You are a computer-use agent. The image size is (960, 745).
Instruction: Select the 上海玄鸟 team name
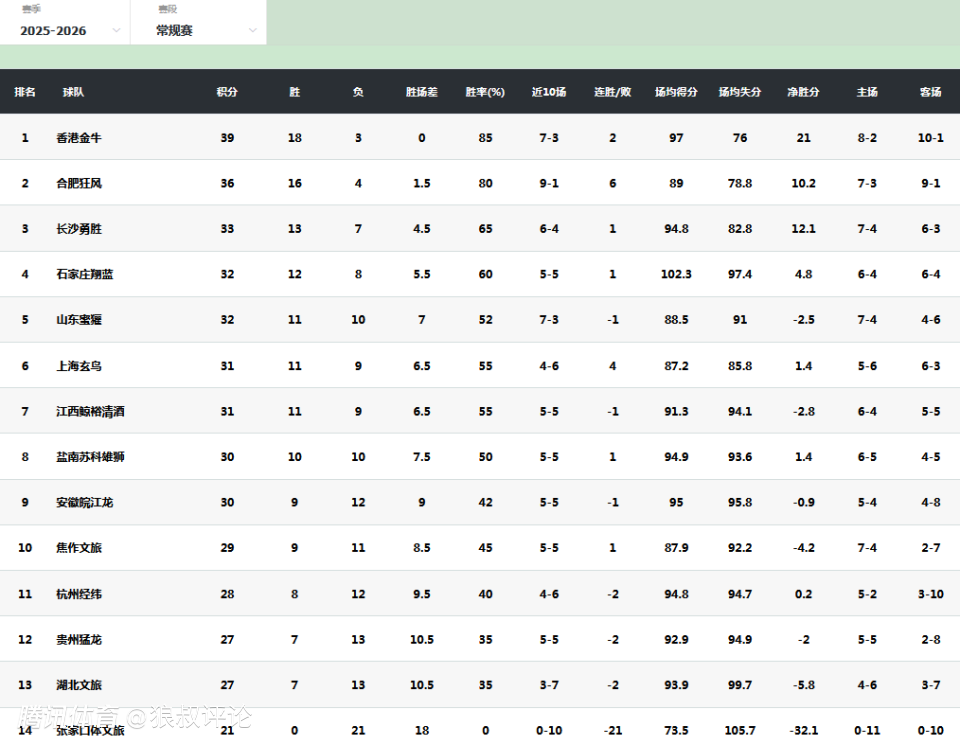79,366
